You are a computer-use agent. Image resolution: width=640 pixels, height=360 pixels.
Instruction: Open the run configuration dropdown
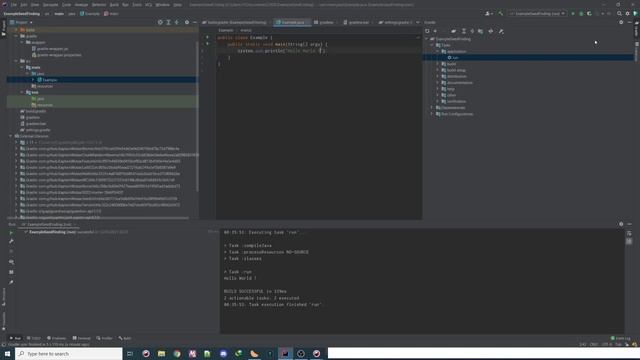538,13
